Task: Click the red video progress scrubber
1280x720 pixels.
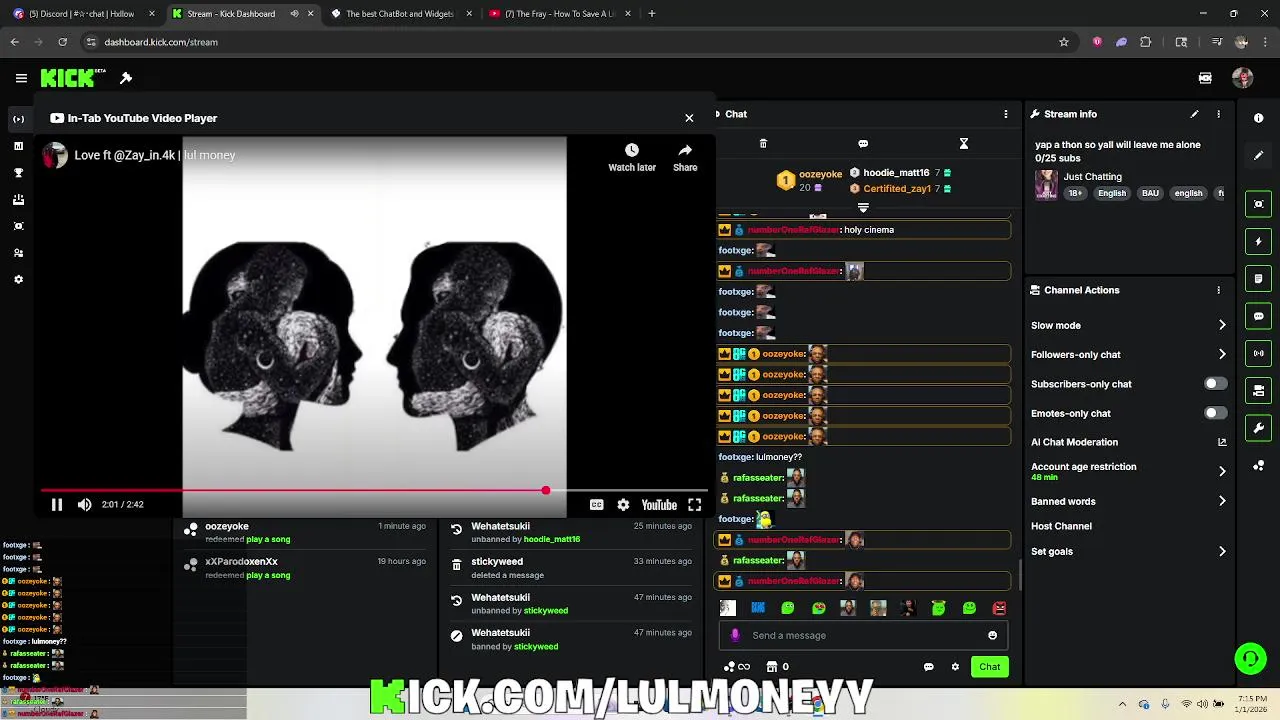Action: [545, 491]
